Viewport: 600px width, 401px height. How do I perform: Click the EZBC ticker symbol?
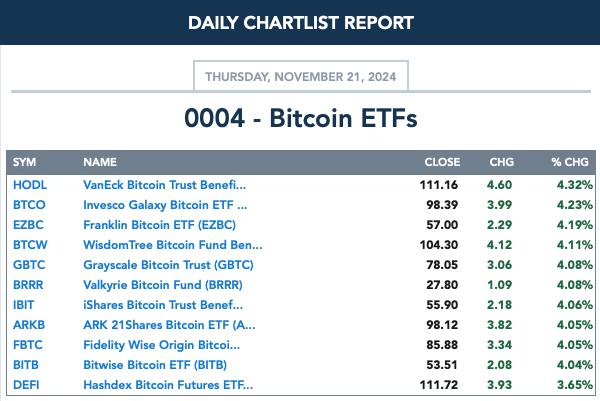(x=28, y=225)
